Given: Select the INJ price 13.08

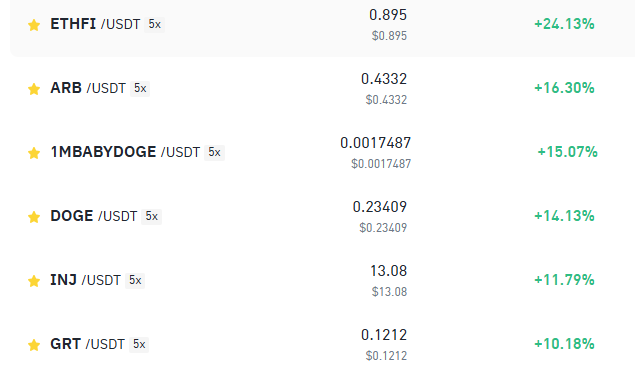Looking at the screenshot, I should [x=388, y=271].
